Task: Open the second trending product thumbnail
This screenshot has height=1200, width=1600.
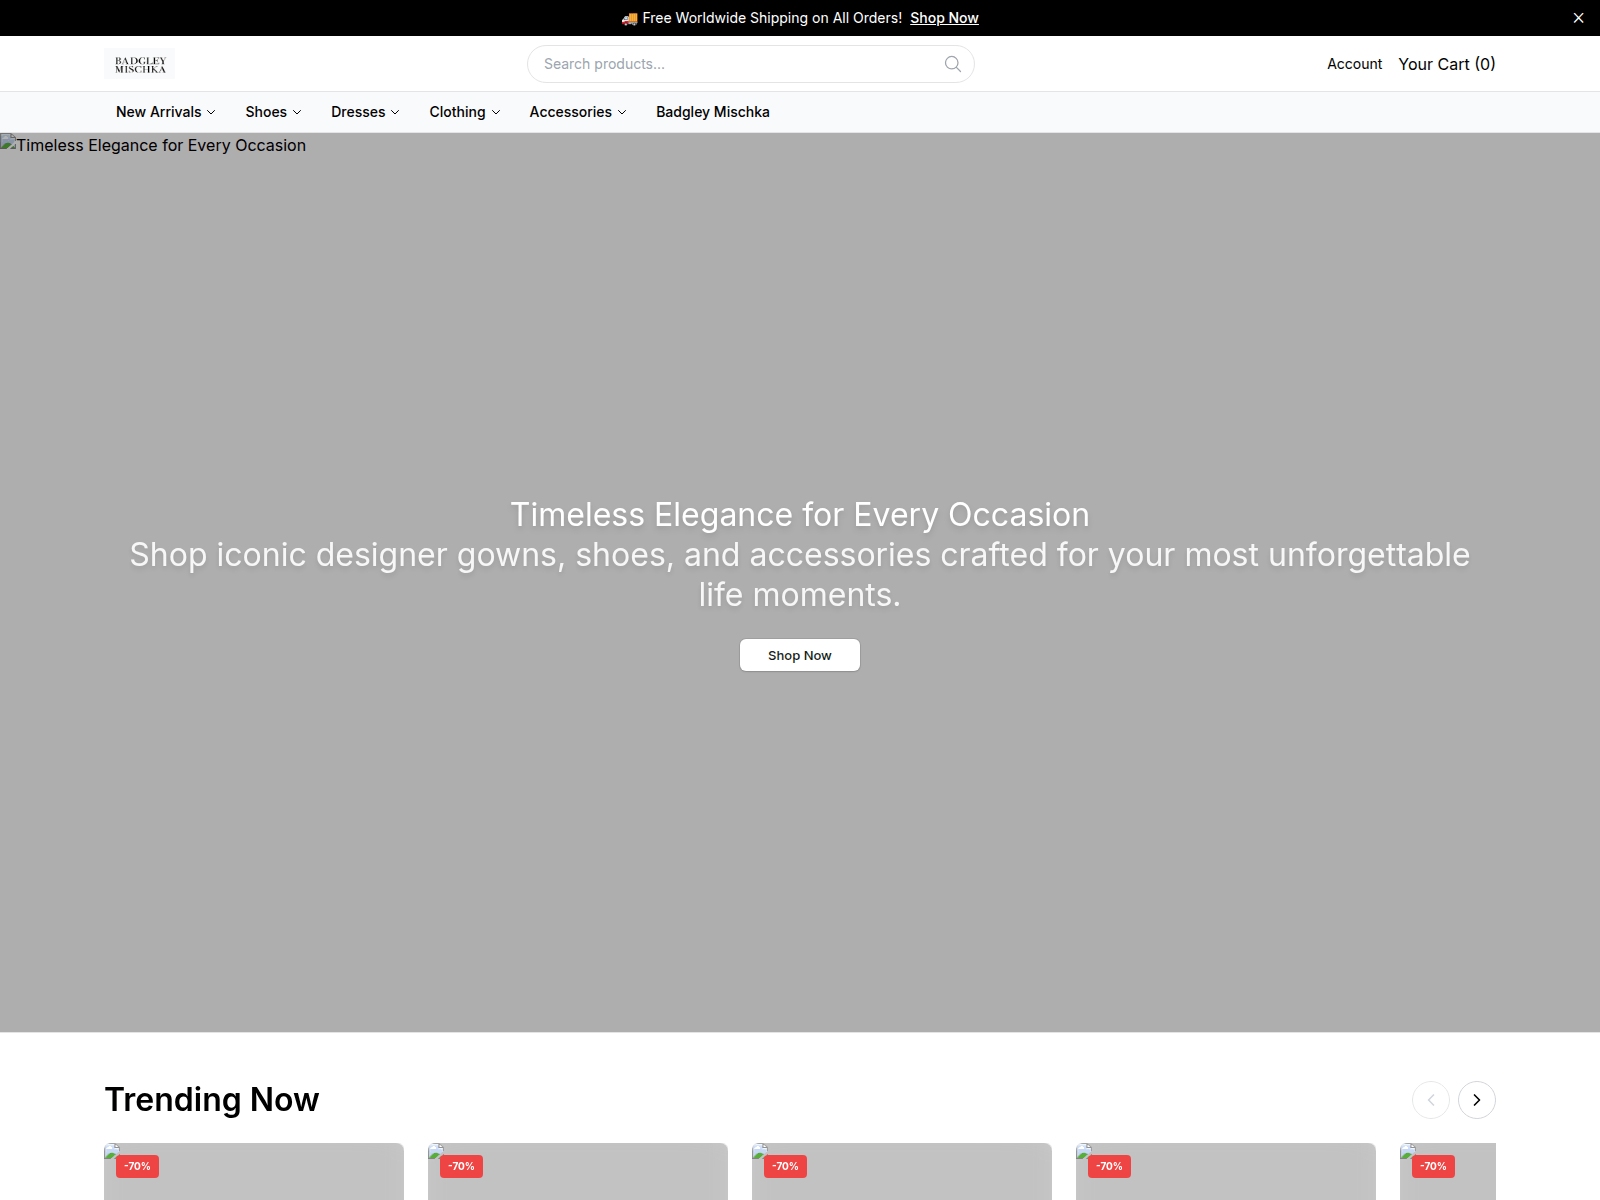Action: (x=578, y=1172)
